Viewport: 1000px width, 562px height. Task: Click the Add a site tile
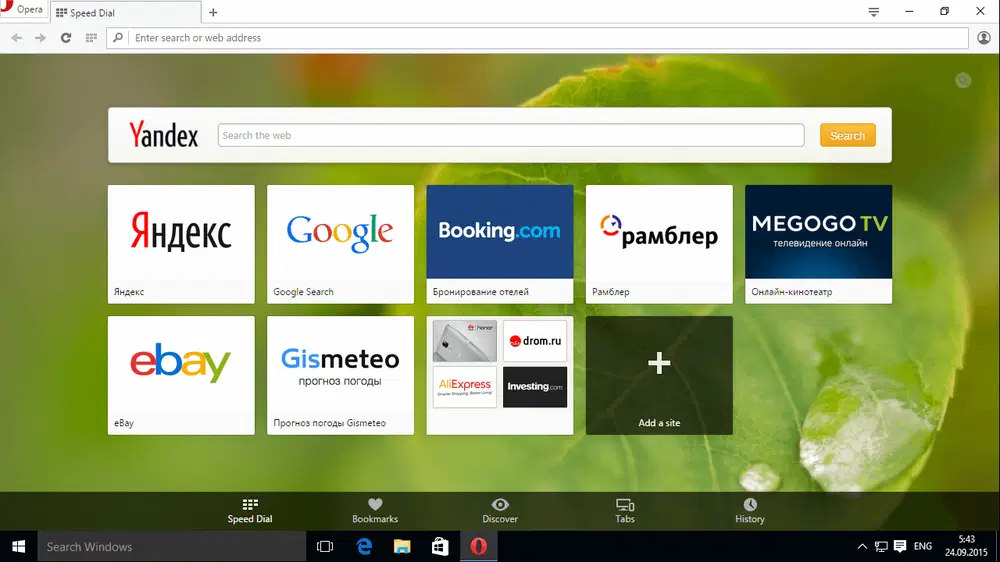tap(659, 375)
